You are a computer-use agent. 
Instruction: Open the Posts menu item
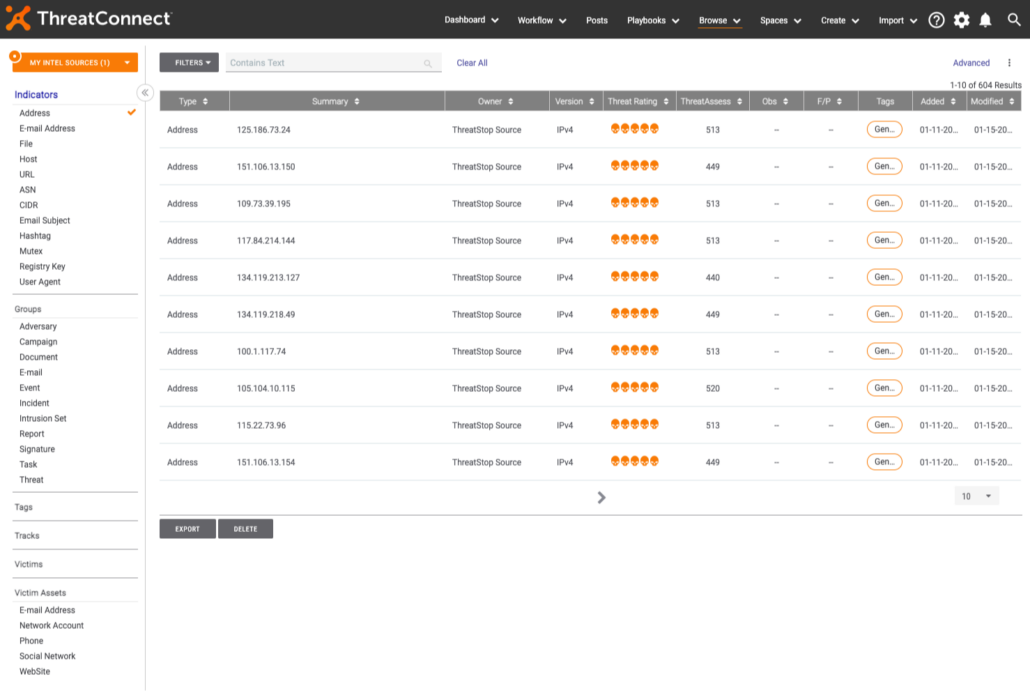click(x=596, y=20)
